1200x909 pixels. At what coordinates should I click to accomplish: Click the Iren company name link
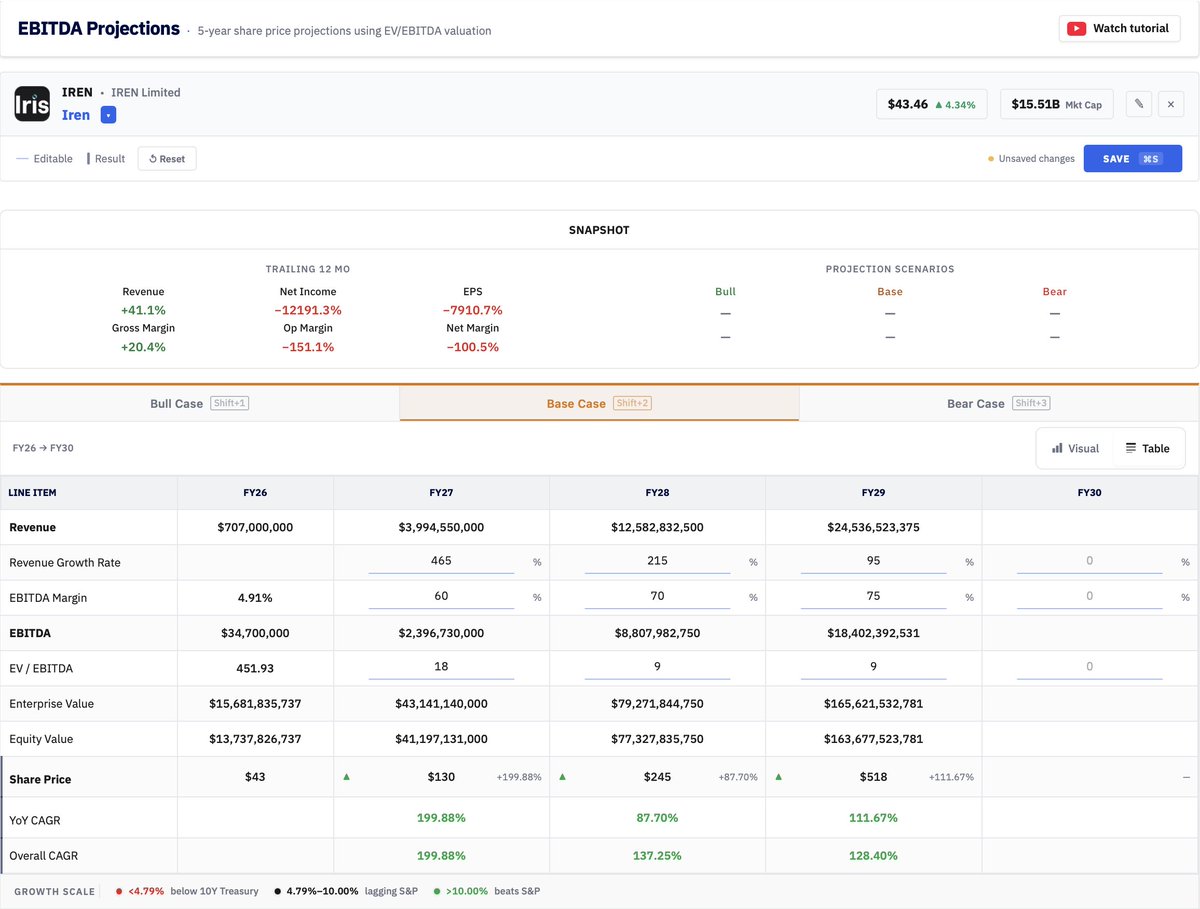[x=76, y=115]
